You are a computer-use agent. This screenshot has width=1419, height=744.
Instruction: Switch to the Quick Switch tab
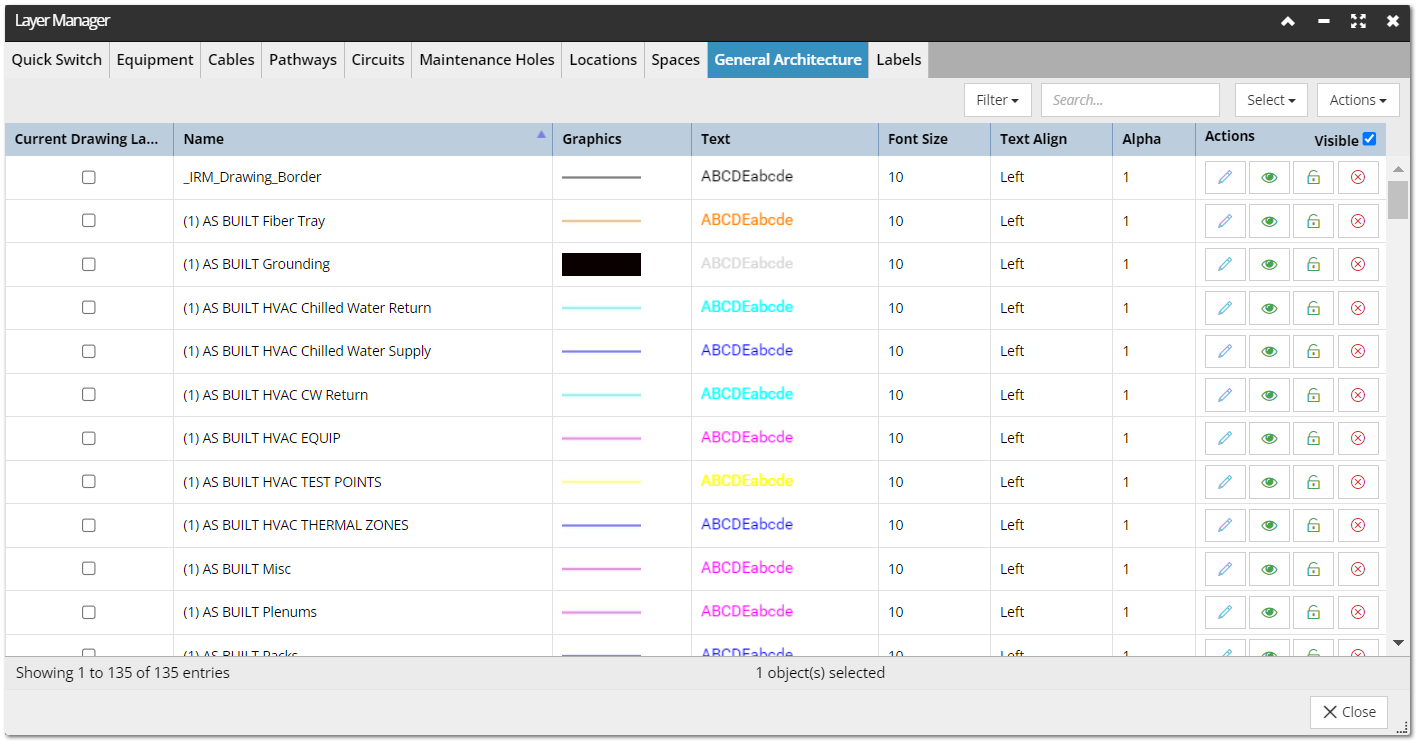57,60
